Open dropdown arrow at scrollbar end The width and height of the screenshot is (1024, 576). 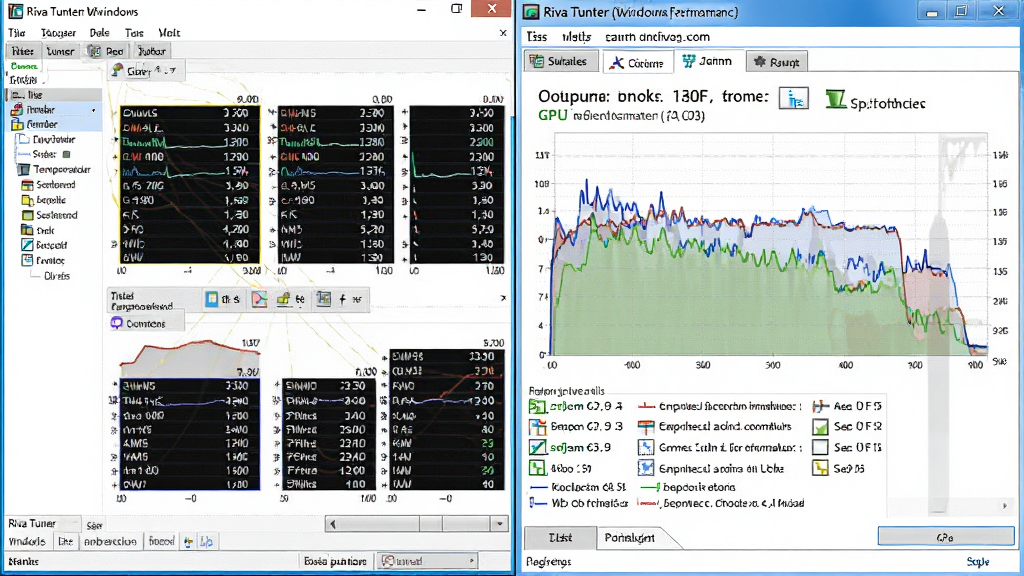click(500, 524)
